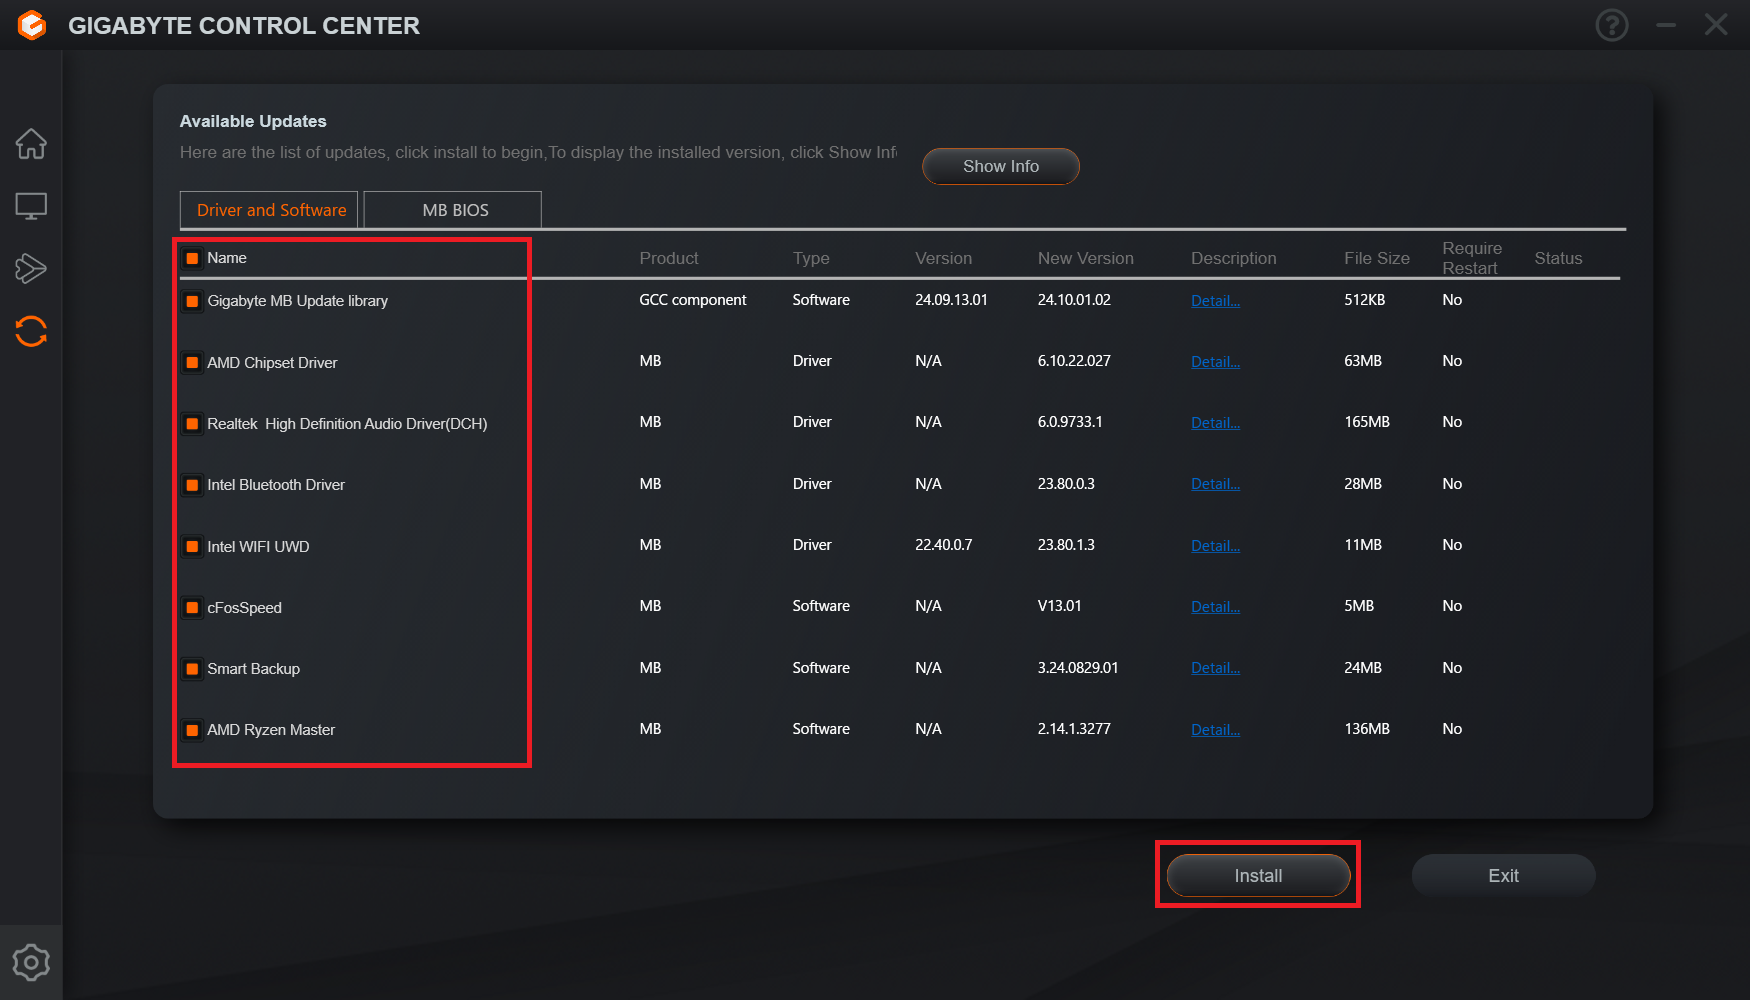Image resolution: width=1750 pixels, height=1000 pixels.
Task: Open the Home page from sidebar
Action: pos(31,144)
